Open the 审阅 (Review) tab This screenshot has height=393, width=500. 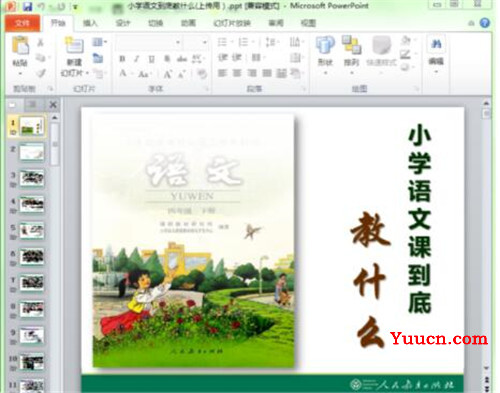(276, 23)
